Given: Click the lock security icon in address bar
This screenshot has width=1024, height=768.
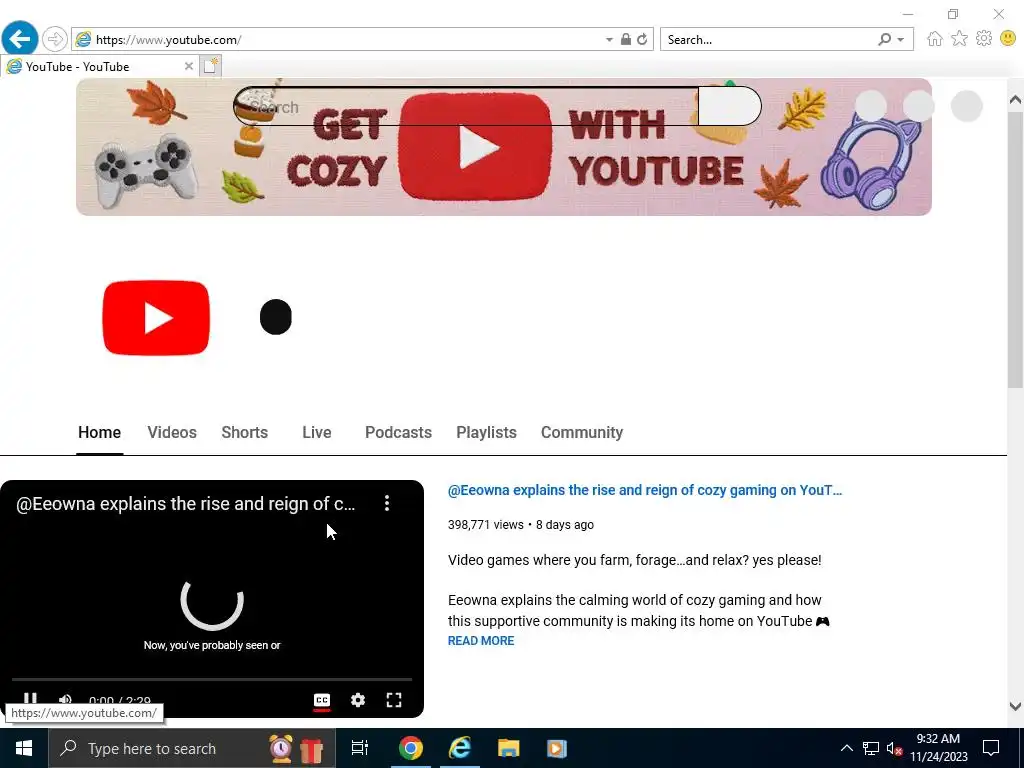Looking at the screenshot, I should [626, 39].
